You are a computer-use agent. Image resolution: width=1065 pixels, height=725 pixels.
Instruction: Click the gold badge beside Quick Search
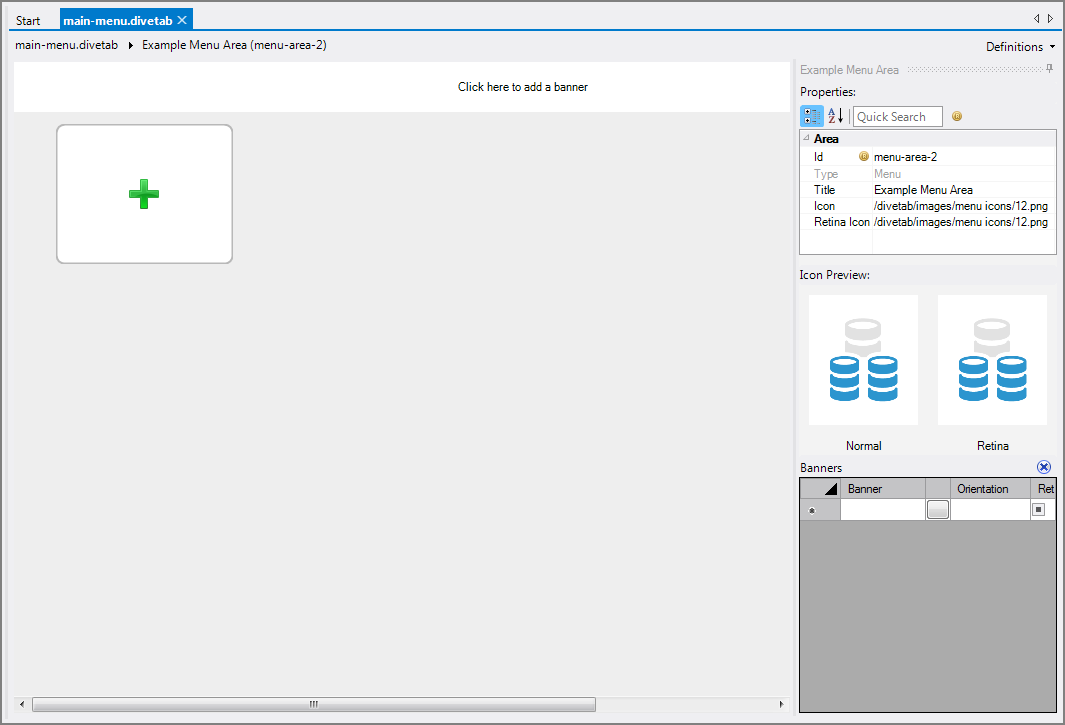click(x=957, y=117)
